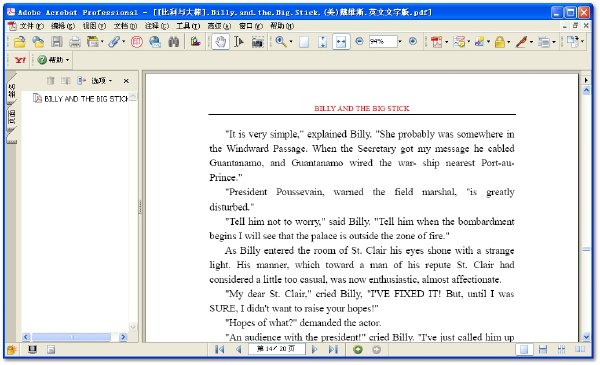Open the 窗口 (Window) menu
Viewport: 600px width, 365px height.
(x=250, y=26)
